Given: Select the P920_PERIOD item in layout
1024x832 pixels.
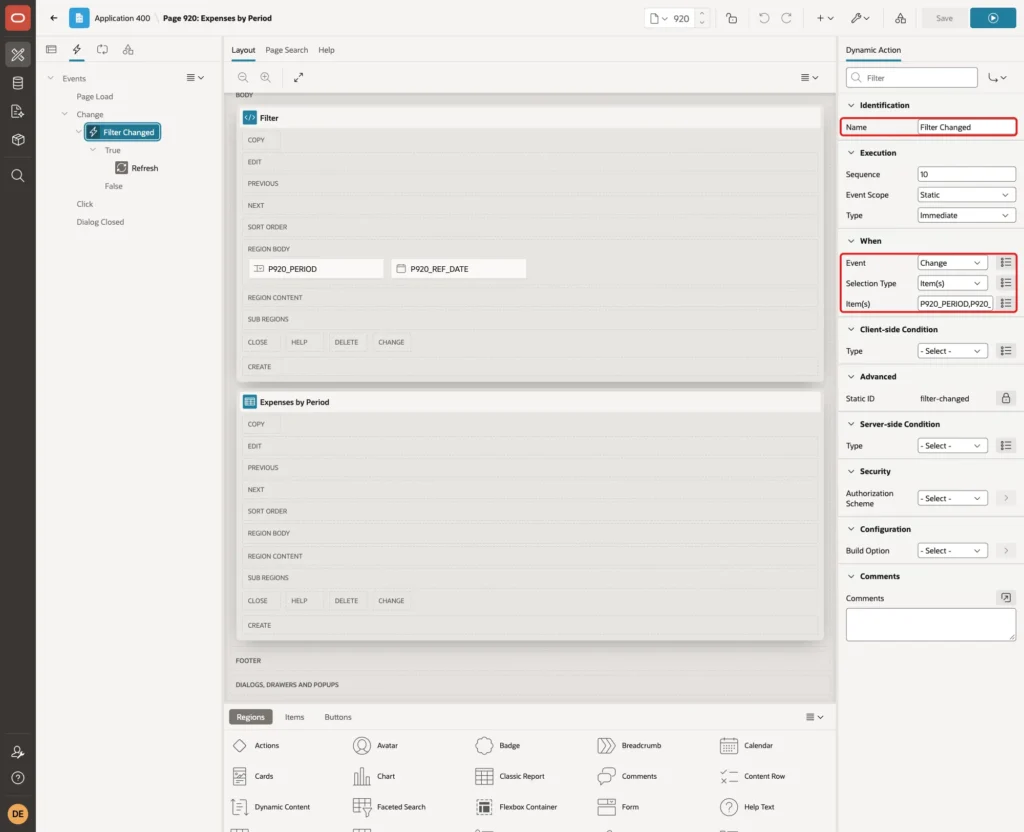Looking at the screenshot, I should [316, 268].
